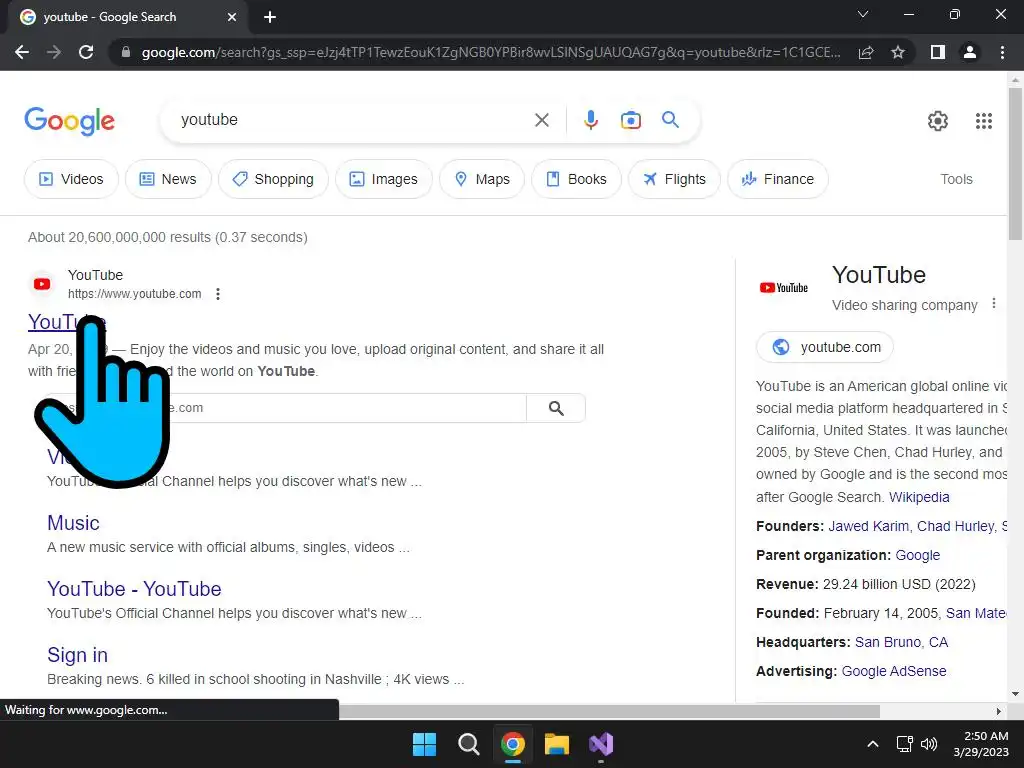The width and height of the screenshot is (1024, 768).
Task: Click the vertical page scrollbar
Action: pos(1015,163)
